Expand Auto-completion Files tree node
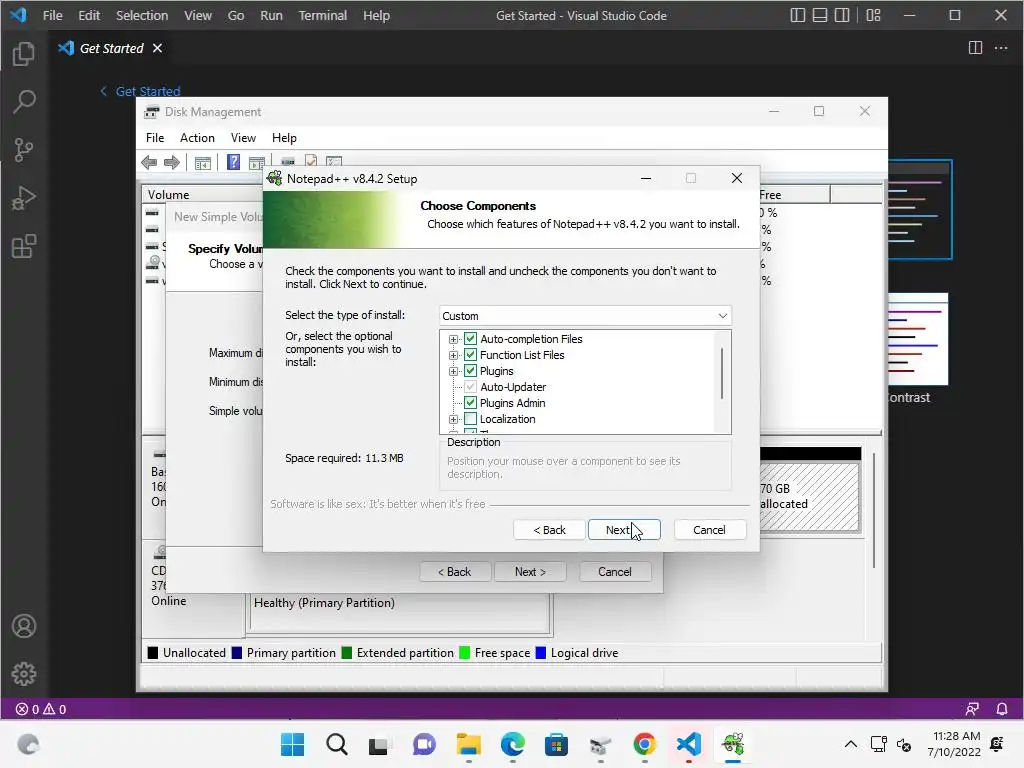Image resolution: width=1024 pixels, height=768 pixels. pyautogui.click(x=453, y=339)
